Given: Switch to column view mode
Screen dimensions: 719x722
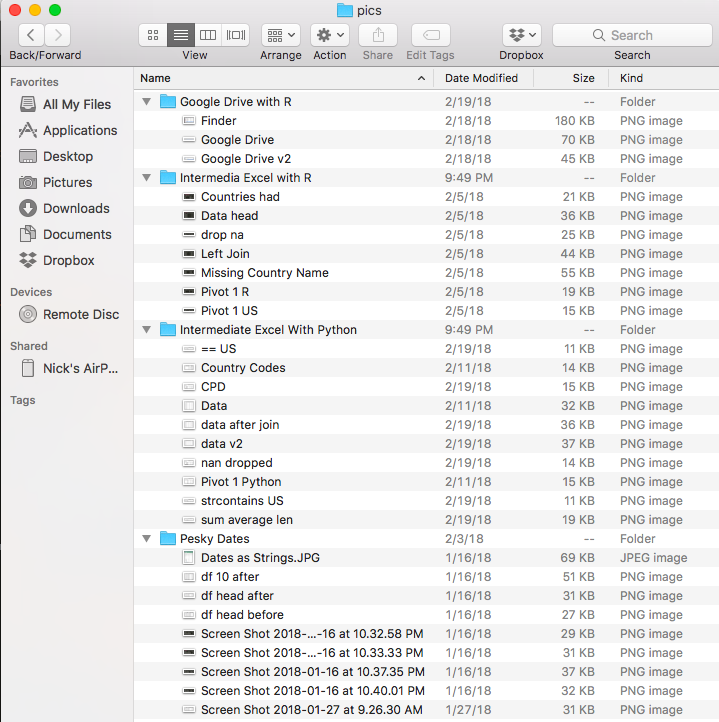Looking at the screenshot, I should (x=208, y=35).
